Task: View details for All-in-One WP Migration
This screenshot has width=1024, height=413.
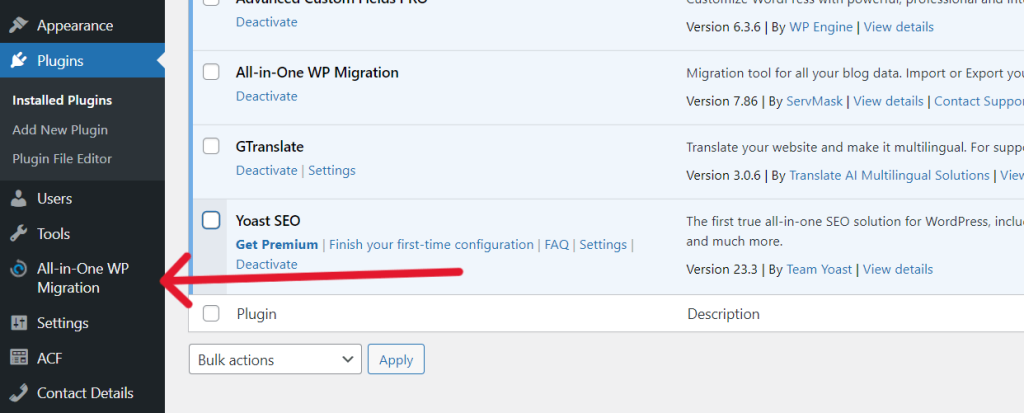Action: pos(888,101)
